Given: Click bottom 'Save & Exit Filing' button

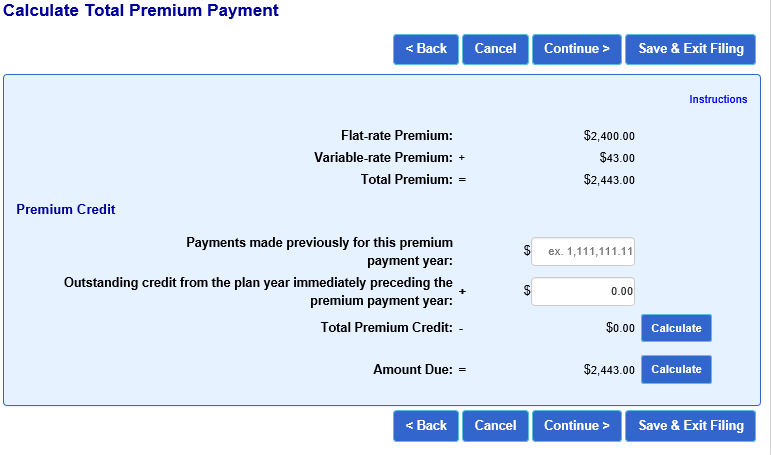Looking at the screenshot, I should 691,426.
